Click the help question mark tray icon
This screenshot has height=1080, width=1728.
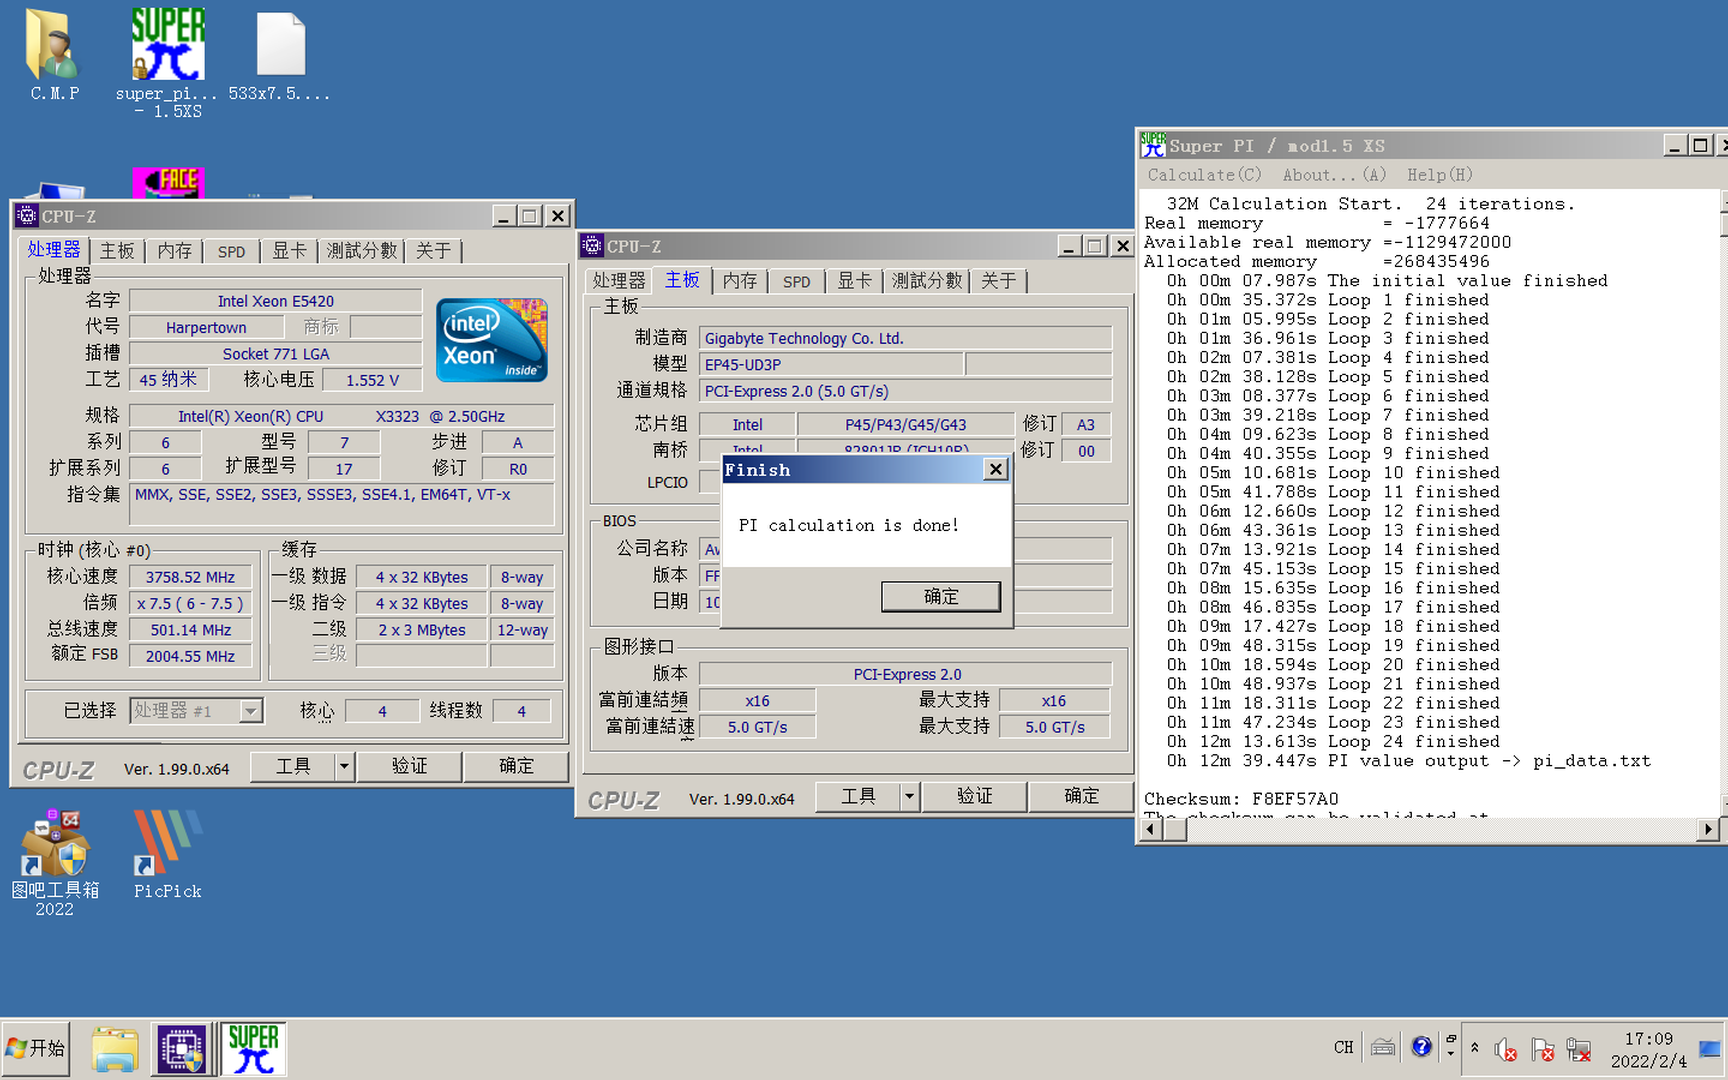point(1421,1047)
